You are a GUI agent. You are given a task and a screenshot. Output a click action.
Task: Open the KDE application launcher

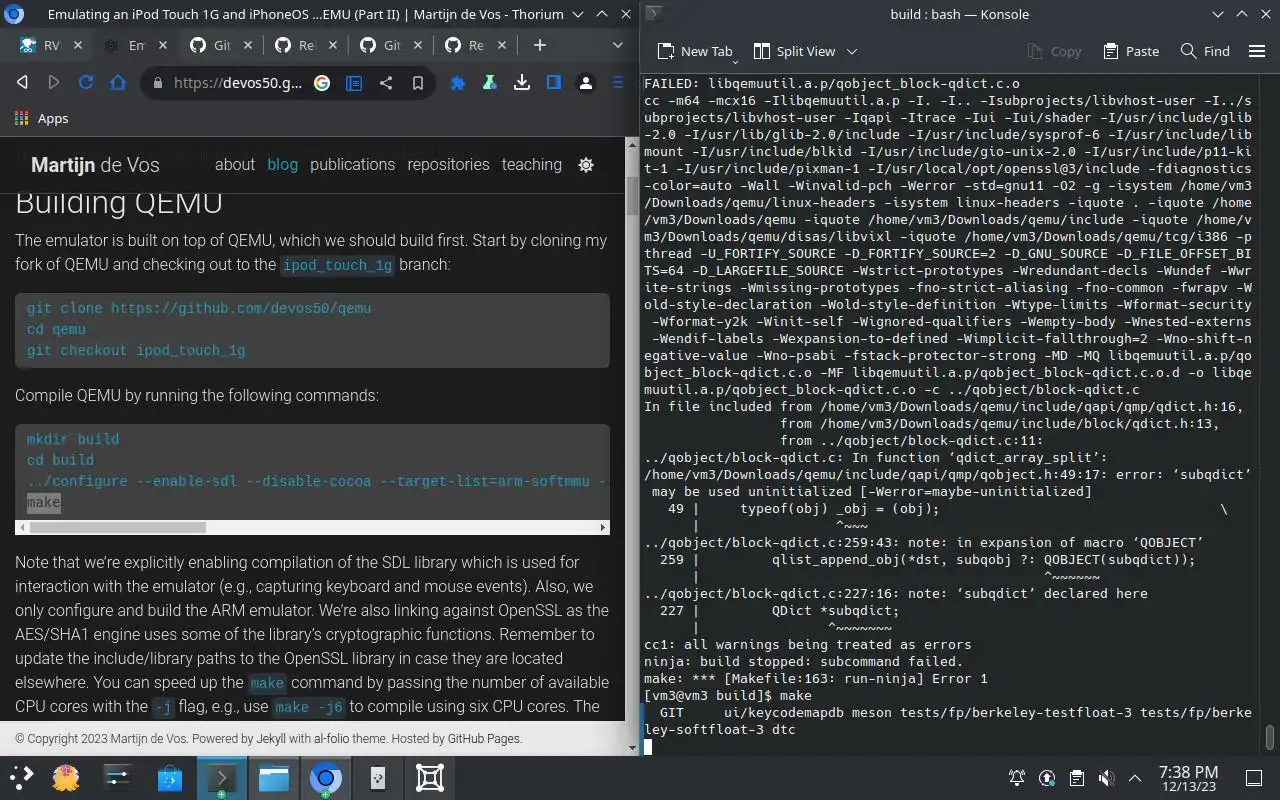[x=21, y=777]
